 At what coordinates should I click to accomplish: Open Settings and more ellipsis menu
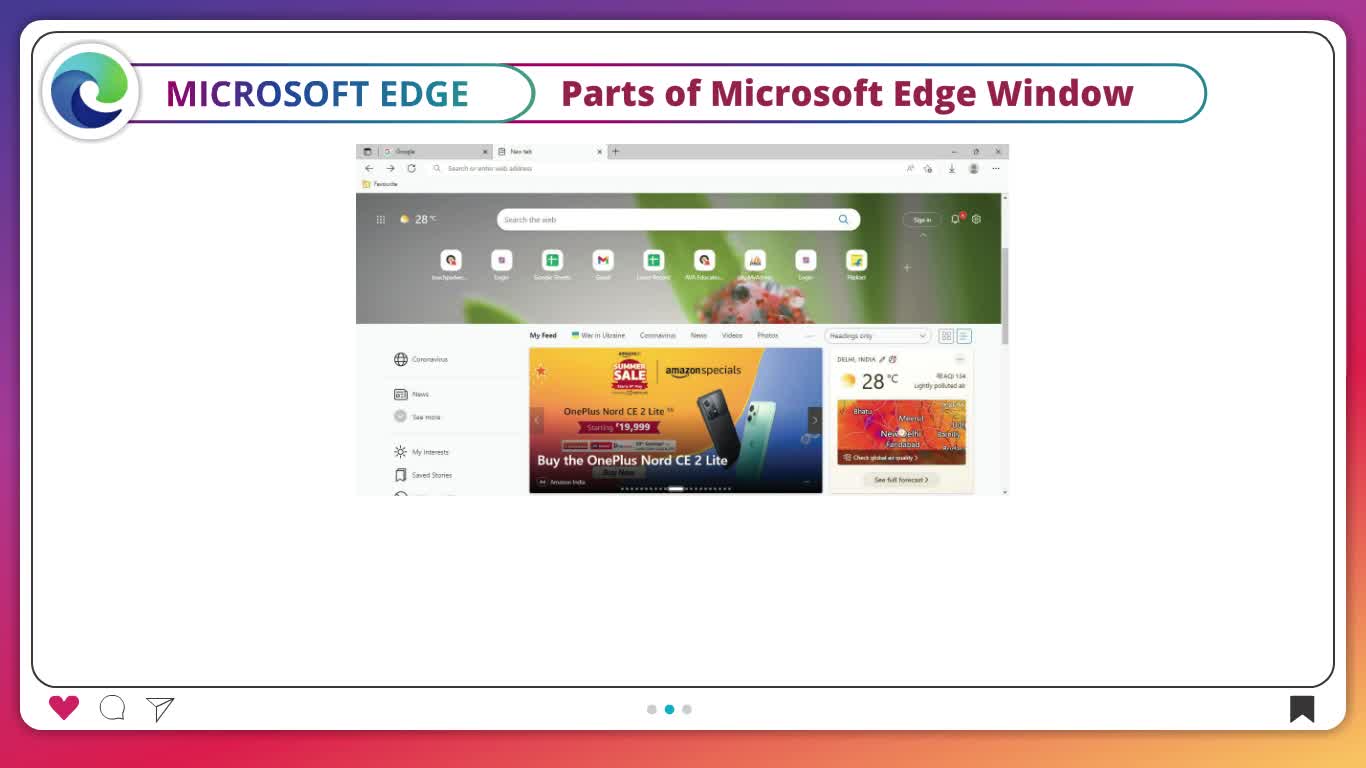(x=996, y=168)
